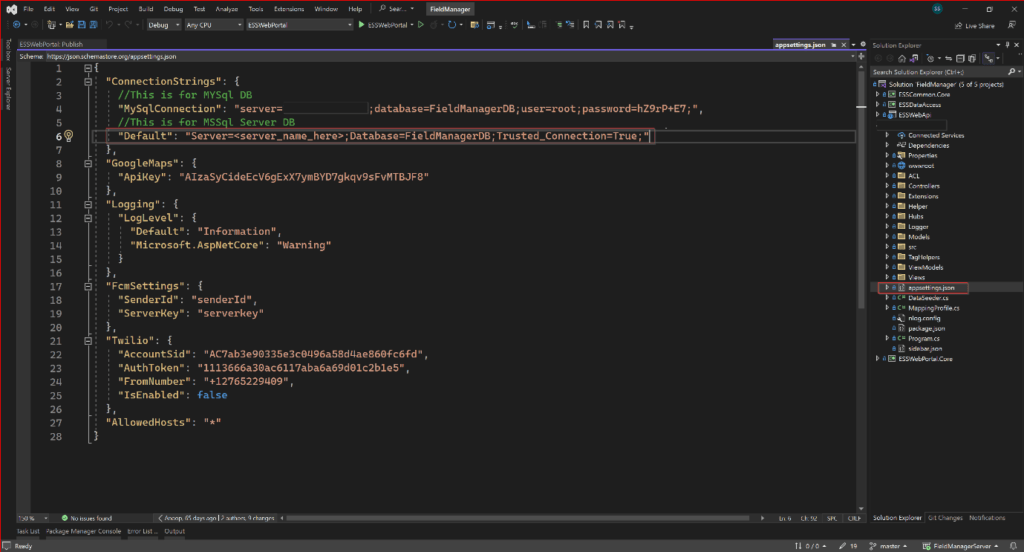1024x552 pixels.
Task: Open the Extensions menu
Action: click(x=289, y=9)
